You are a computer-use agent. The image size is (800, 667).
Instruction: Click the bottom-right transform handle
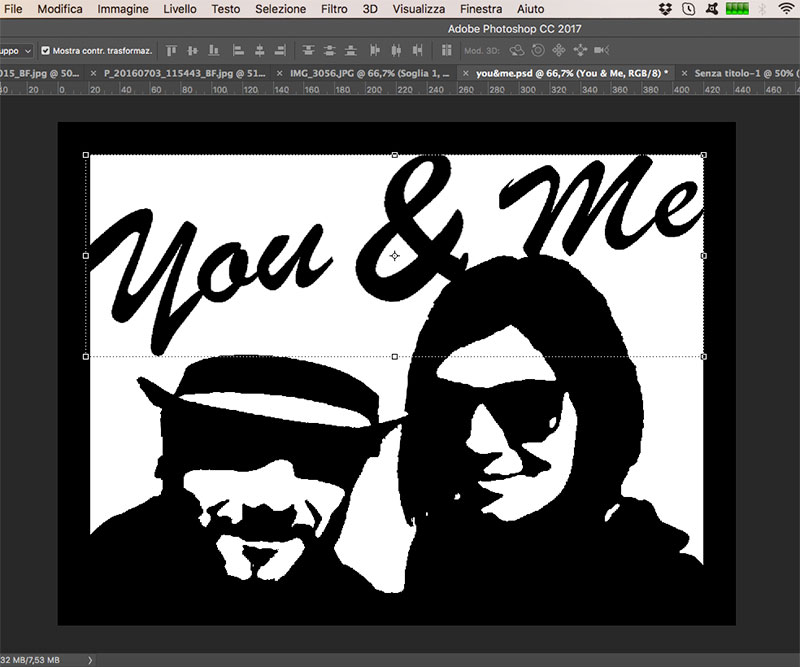coord(704,356)
